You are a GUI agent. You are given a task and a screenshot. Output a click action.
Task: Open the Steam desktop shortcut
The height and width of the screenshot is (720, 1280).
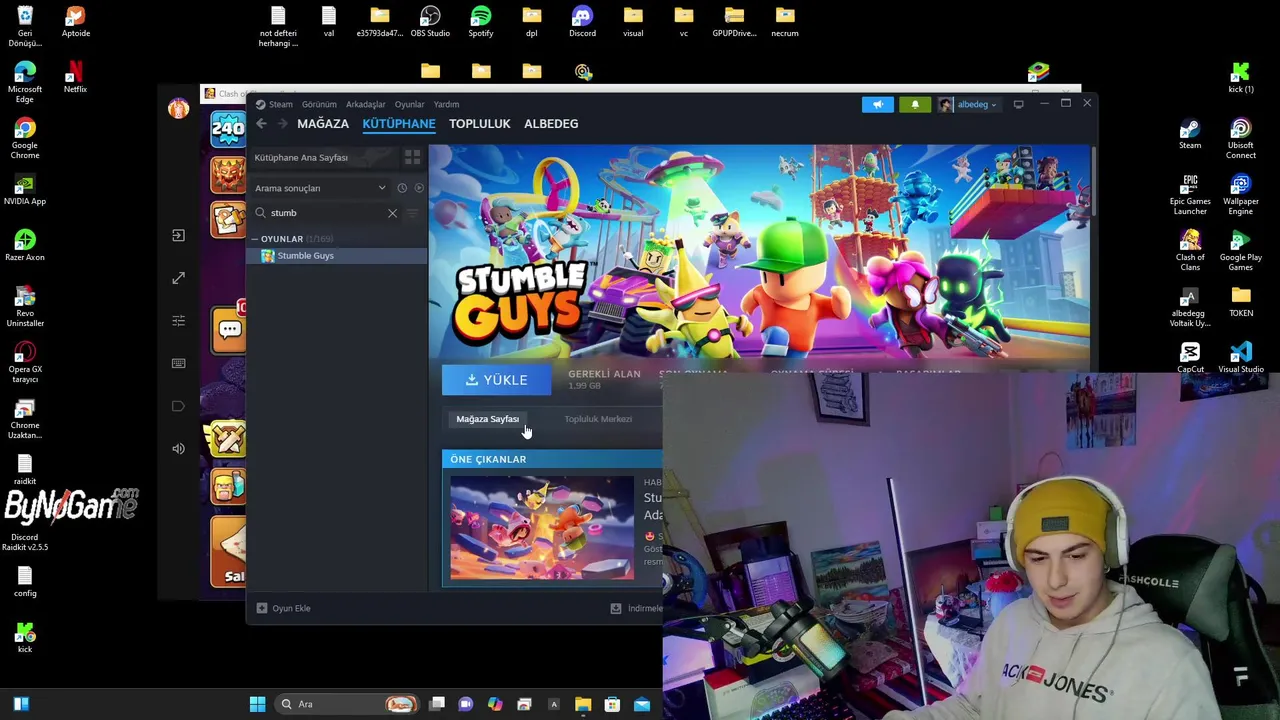(1190, 134)
